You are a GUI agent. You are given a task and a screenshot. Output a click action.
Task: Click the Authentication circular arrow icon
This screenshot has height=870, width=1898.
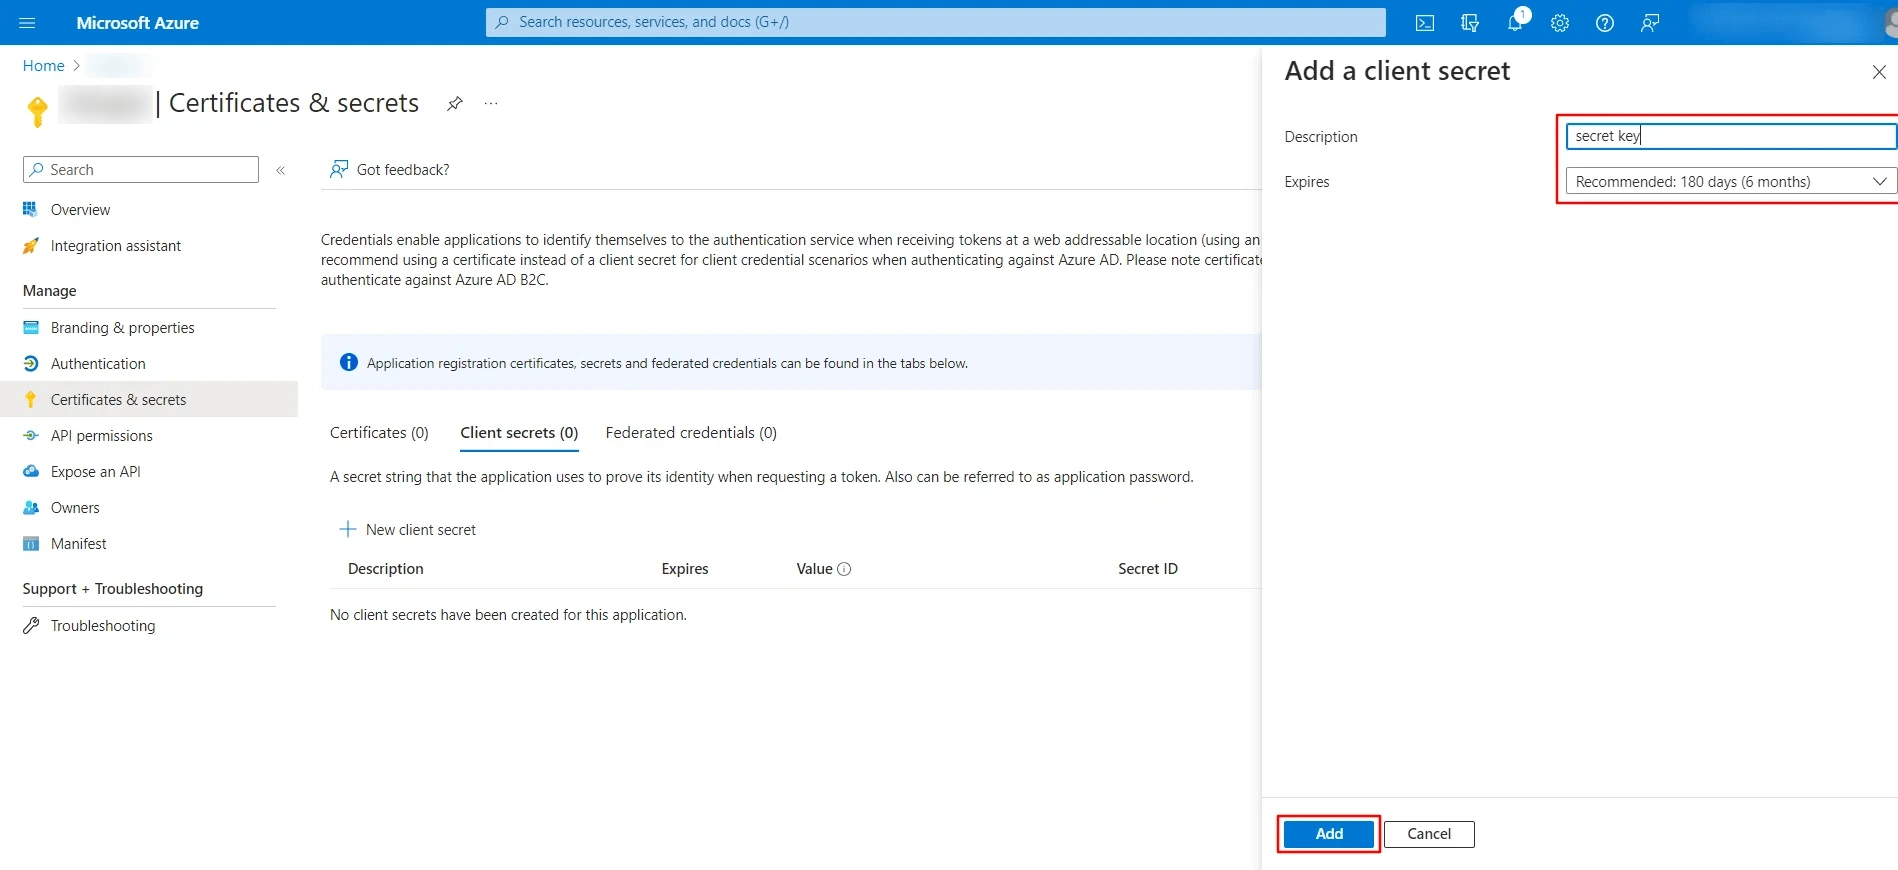point(30,364)
